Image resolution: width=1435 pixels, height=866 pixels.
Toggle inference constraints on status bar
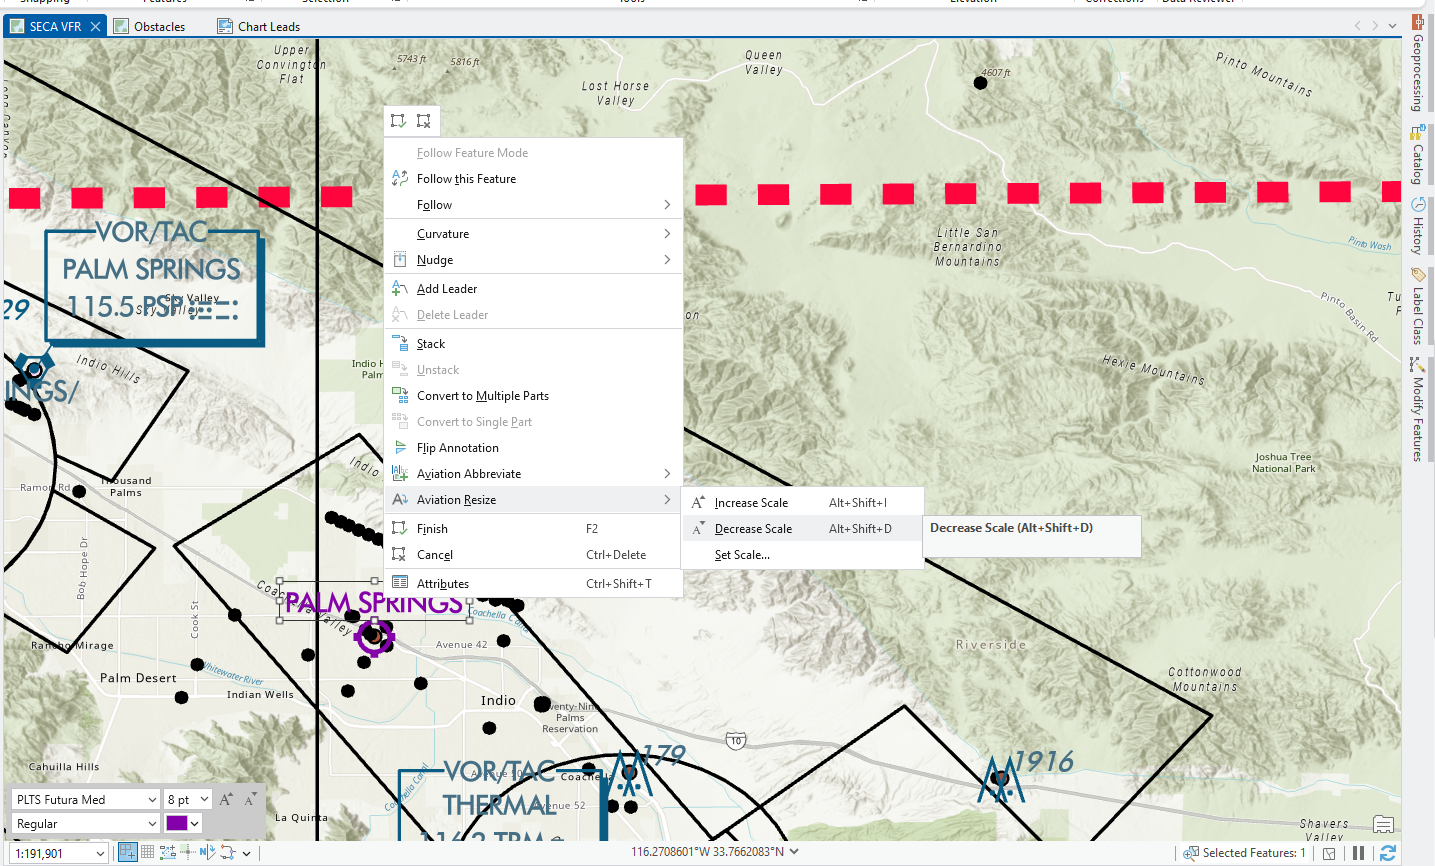(187, 852)
